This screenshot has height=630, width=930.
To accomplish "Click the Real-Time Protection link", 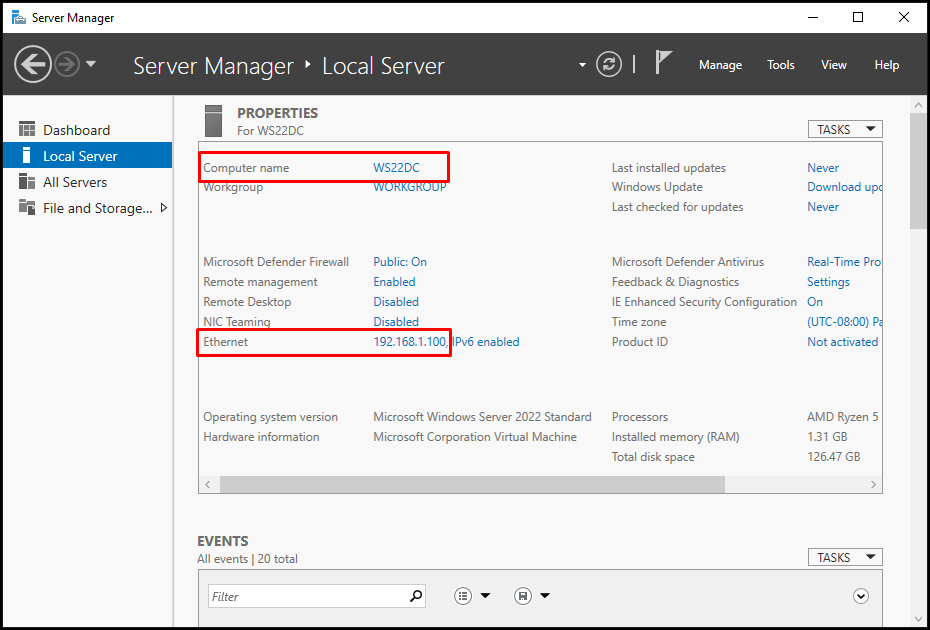I will [845, 262].
